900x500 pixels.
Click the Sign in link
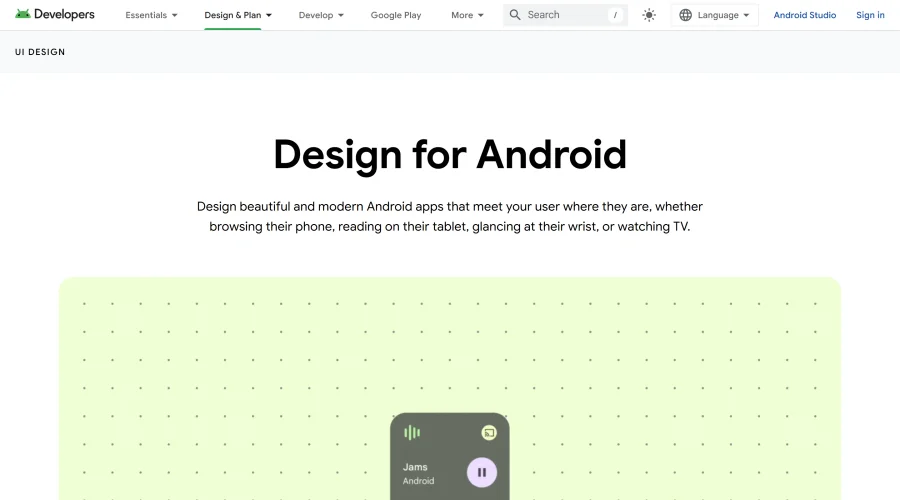point(870,15)
